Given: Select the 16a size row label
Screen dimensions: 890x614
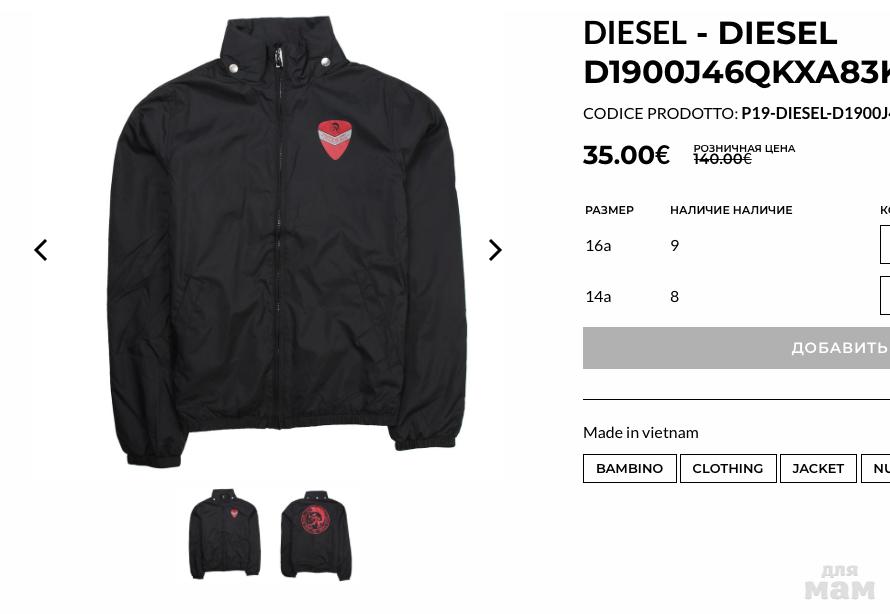Looking at the screenshot, I should [x=598, y=246].
